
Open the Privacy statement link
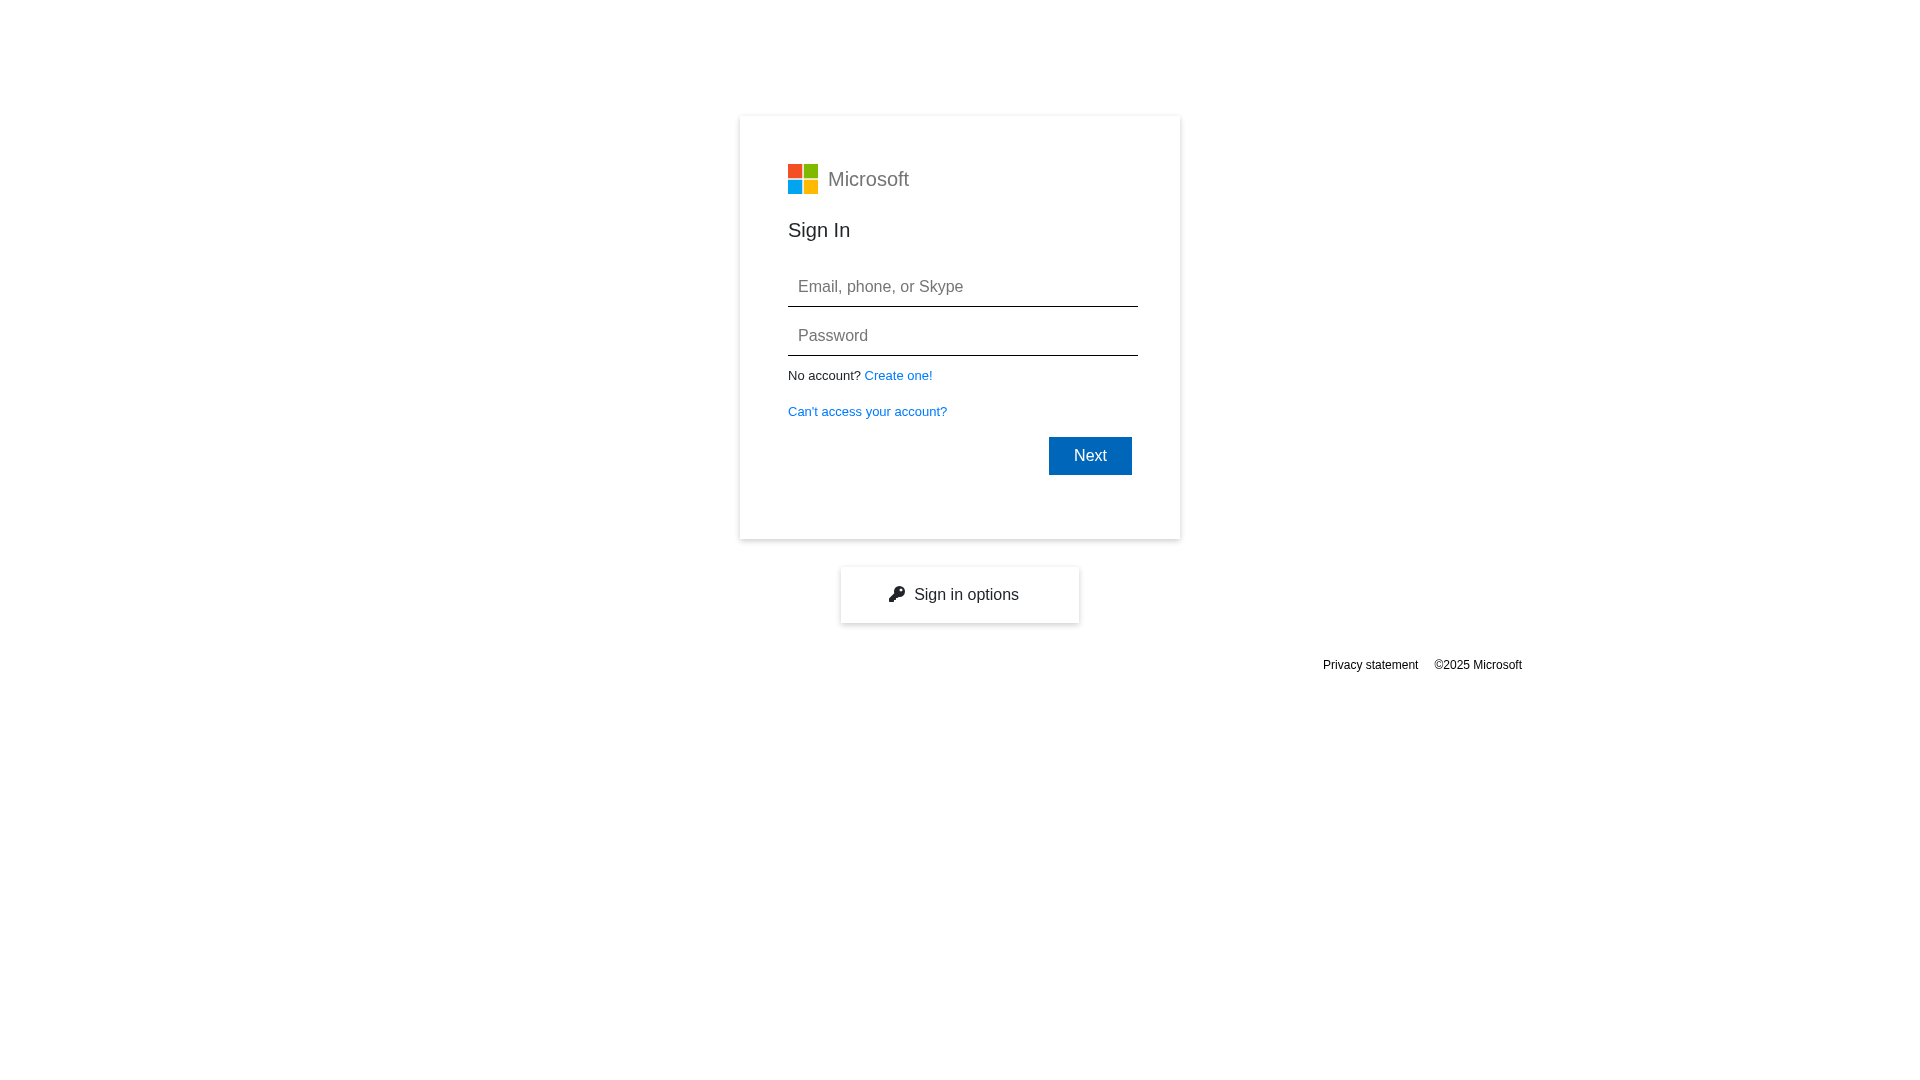click(1370, 665)
